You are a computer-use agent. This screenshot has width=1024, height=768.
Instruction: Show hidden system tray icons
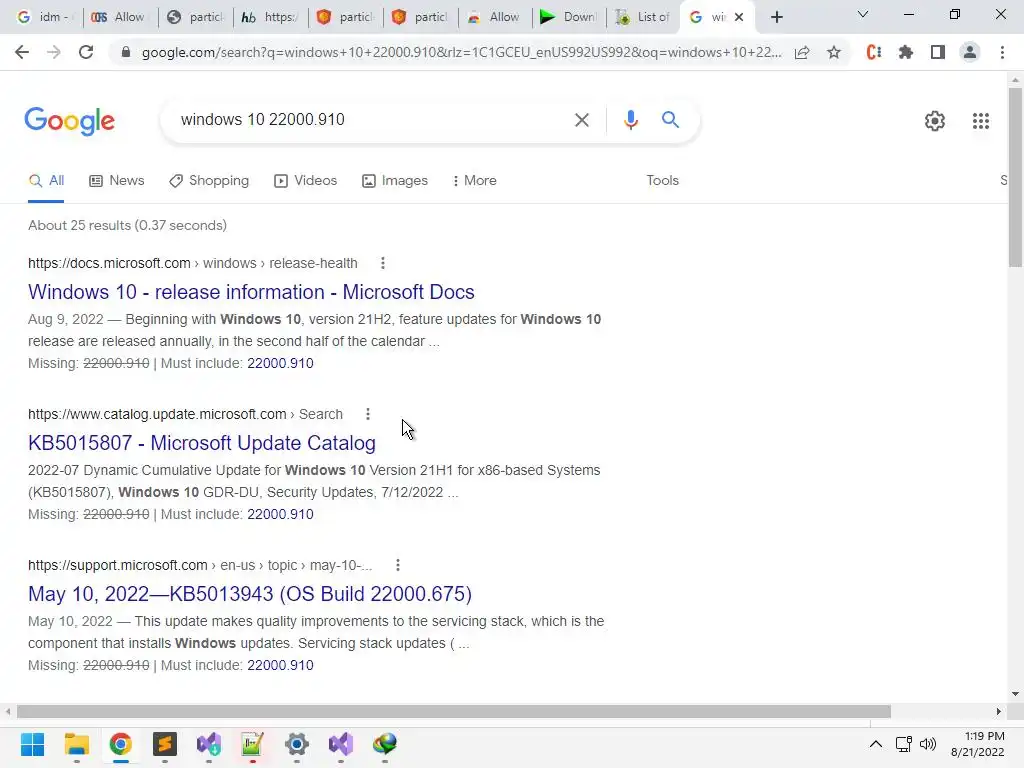click(876, 744)
